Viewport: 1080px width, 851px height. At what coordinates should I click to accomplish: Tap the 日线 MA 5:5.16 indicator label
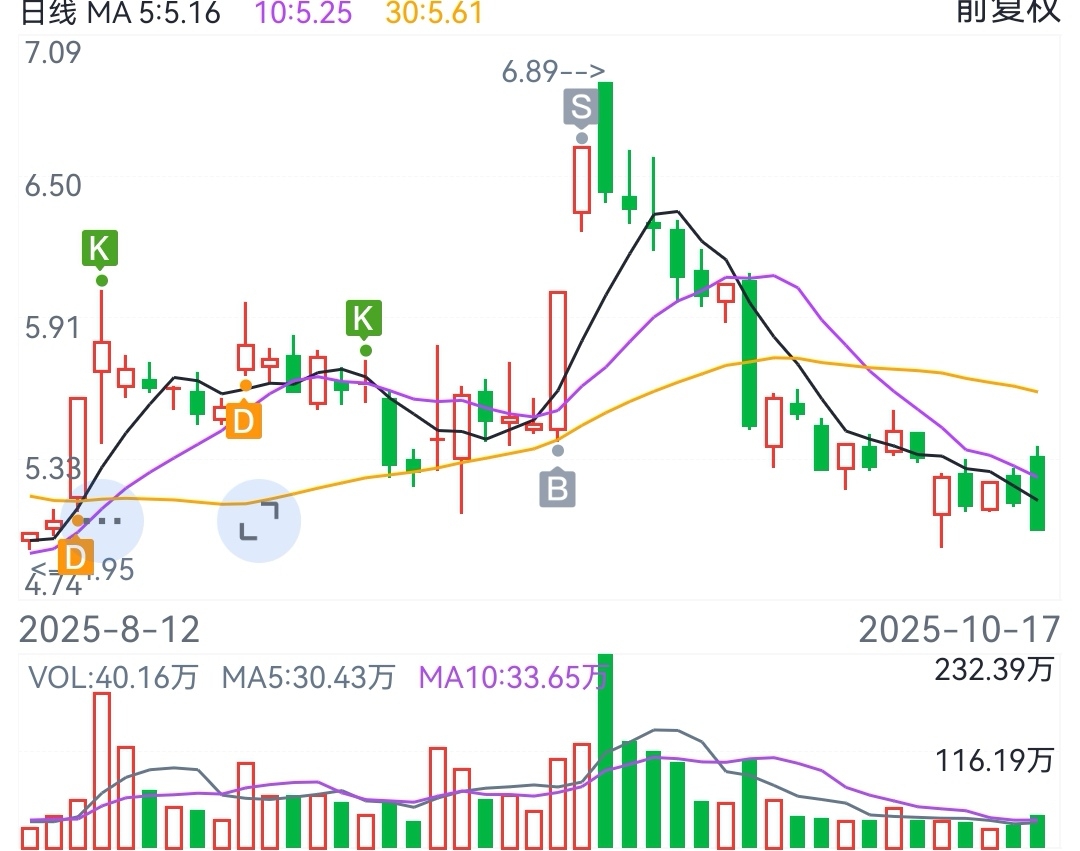tap(121, 12)
